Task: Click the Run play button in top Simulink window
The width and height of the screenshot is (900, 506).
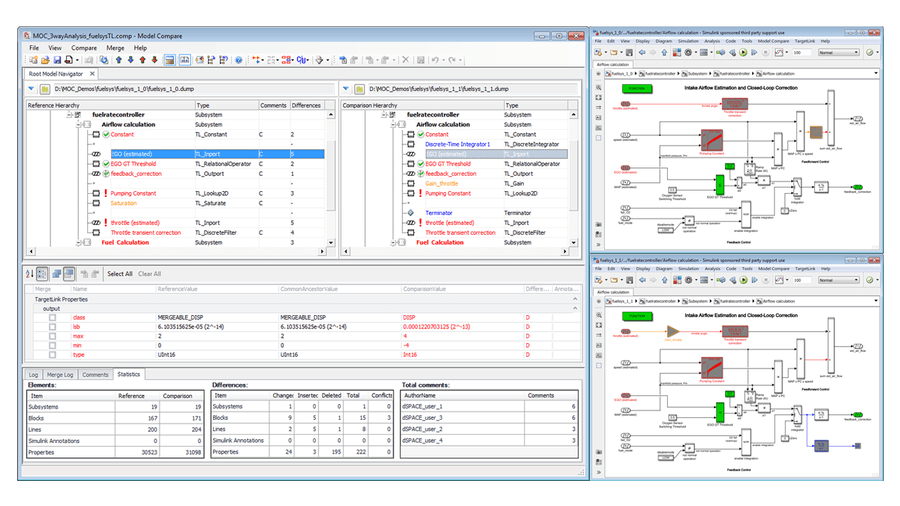Action: point(743,52)
